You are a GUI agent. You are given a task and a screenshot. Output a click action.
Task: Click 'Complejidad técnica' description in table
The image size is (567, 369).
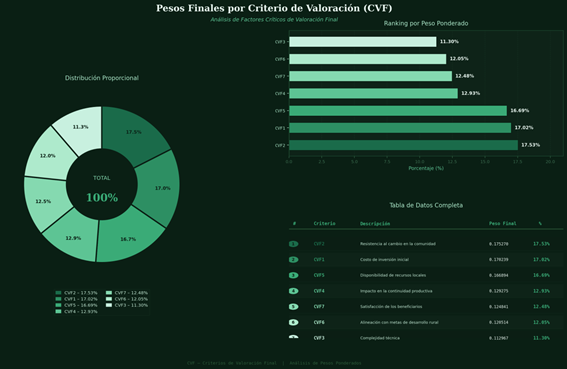(x=380, y=338)
